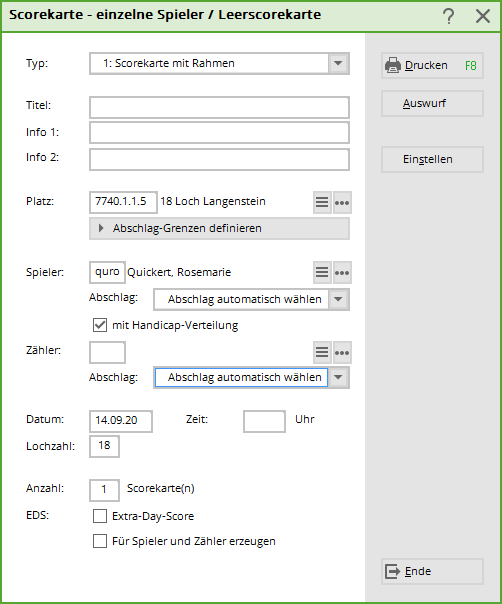The height and width of the screenshot is (604, 502).
Task: Open Zähler Abschlag dropdown arrow
Action: [x=338, y=377]
